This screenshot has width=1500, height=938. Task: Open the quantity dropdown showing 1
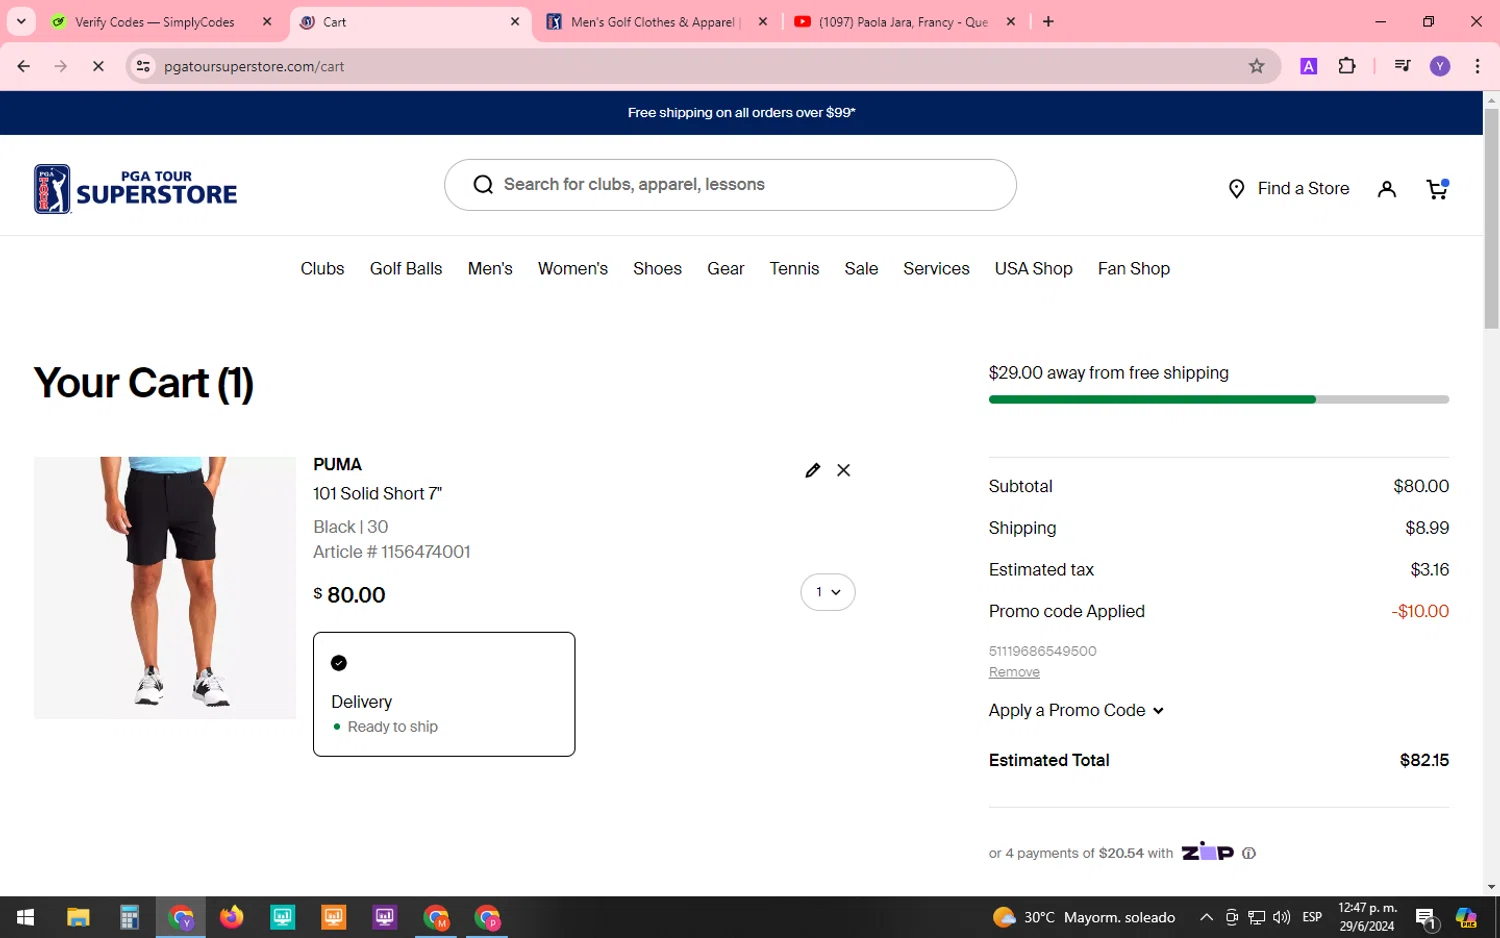(828, 592)
